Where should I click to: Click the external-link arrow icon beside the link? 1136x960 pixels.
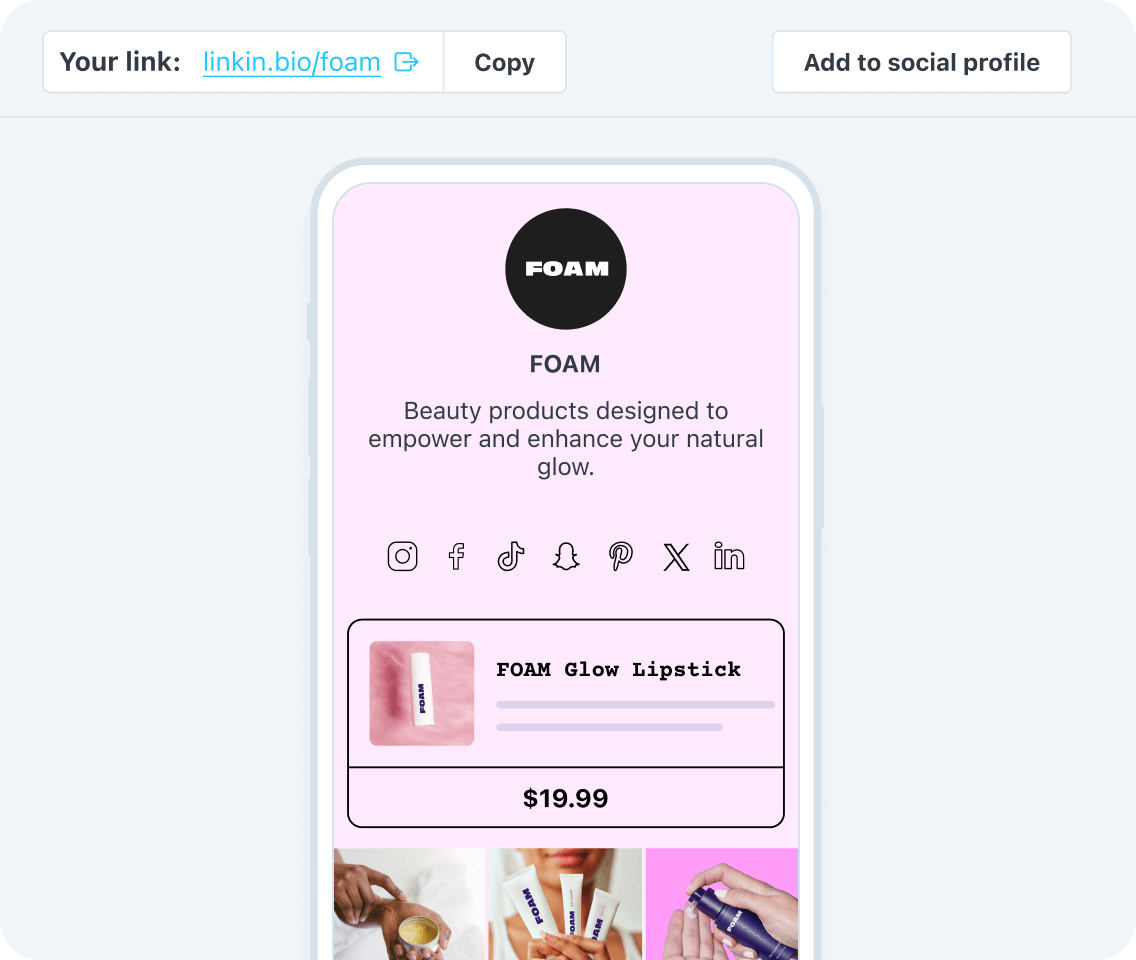406,62
